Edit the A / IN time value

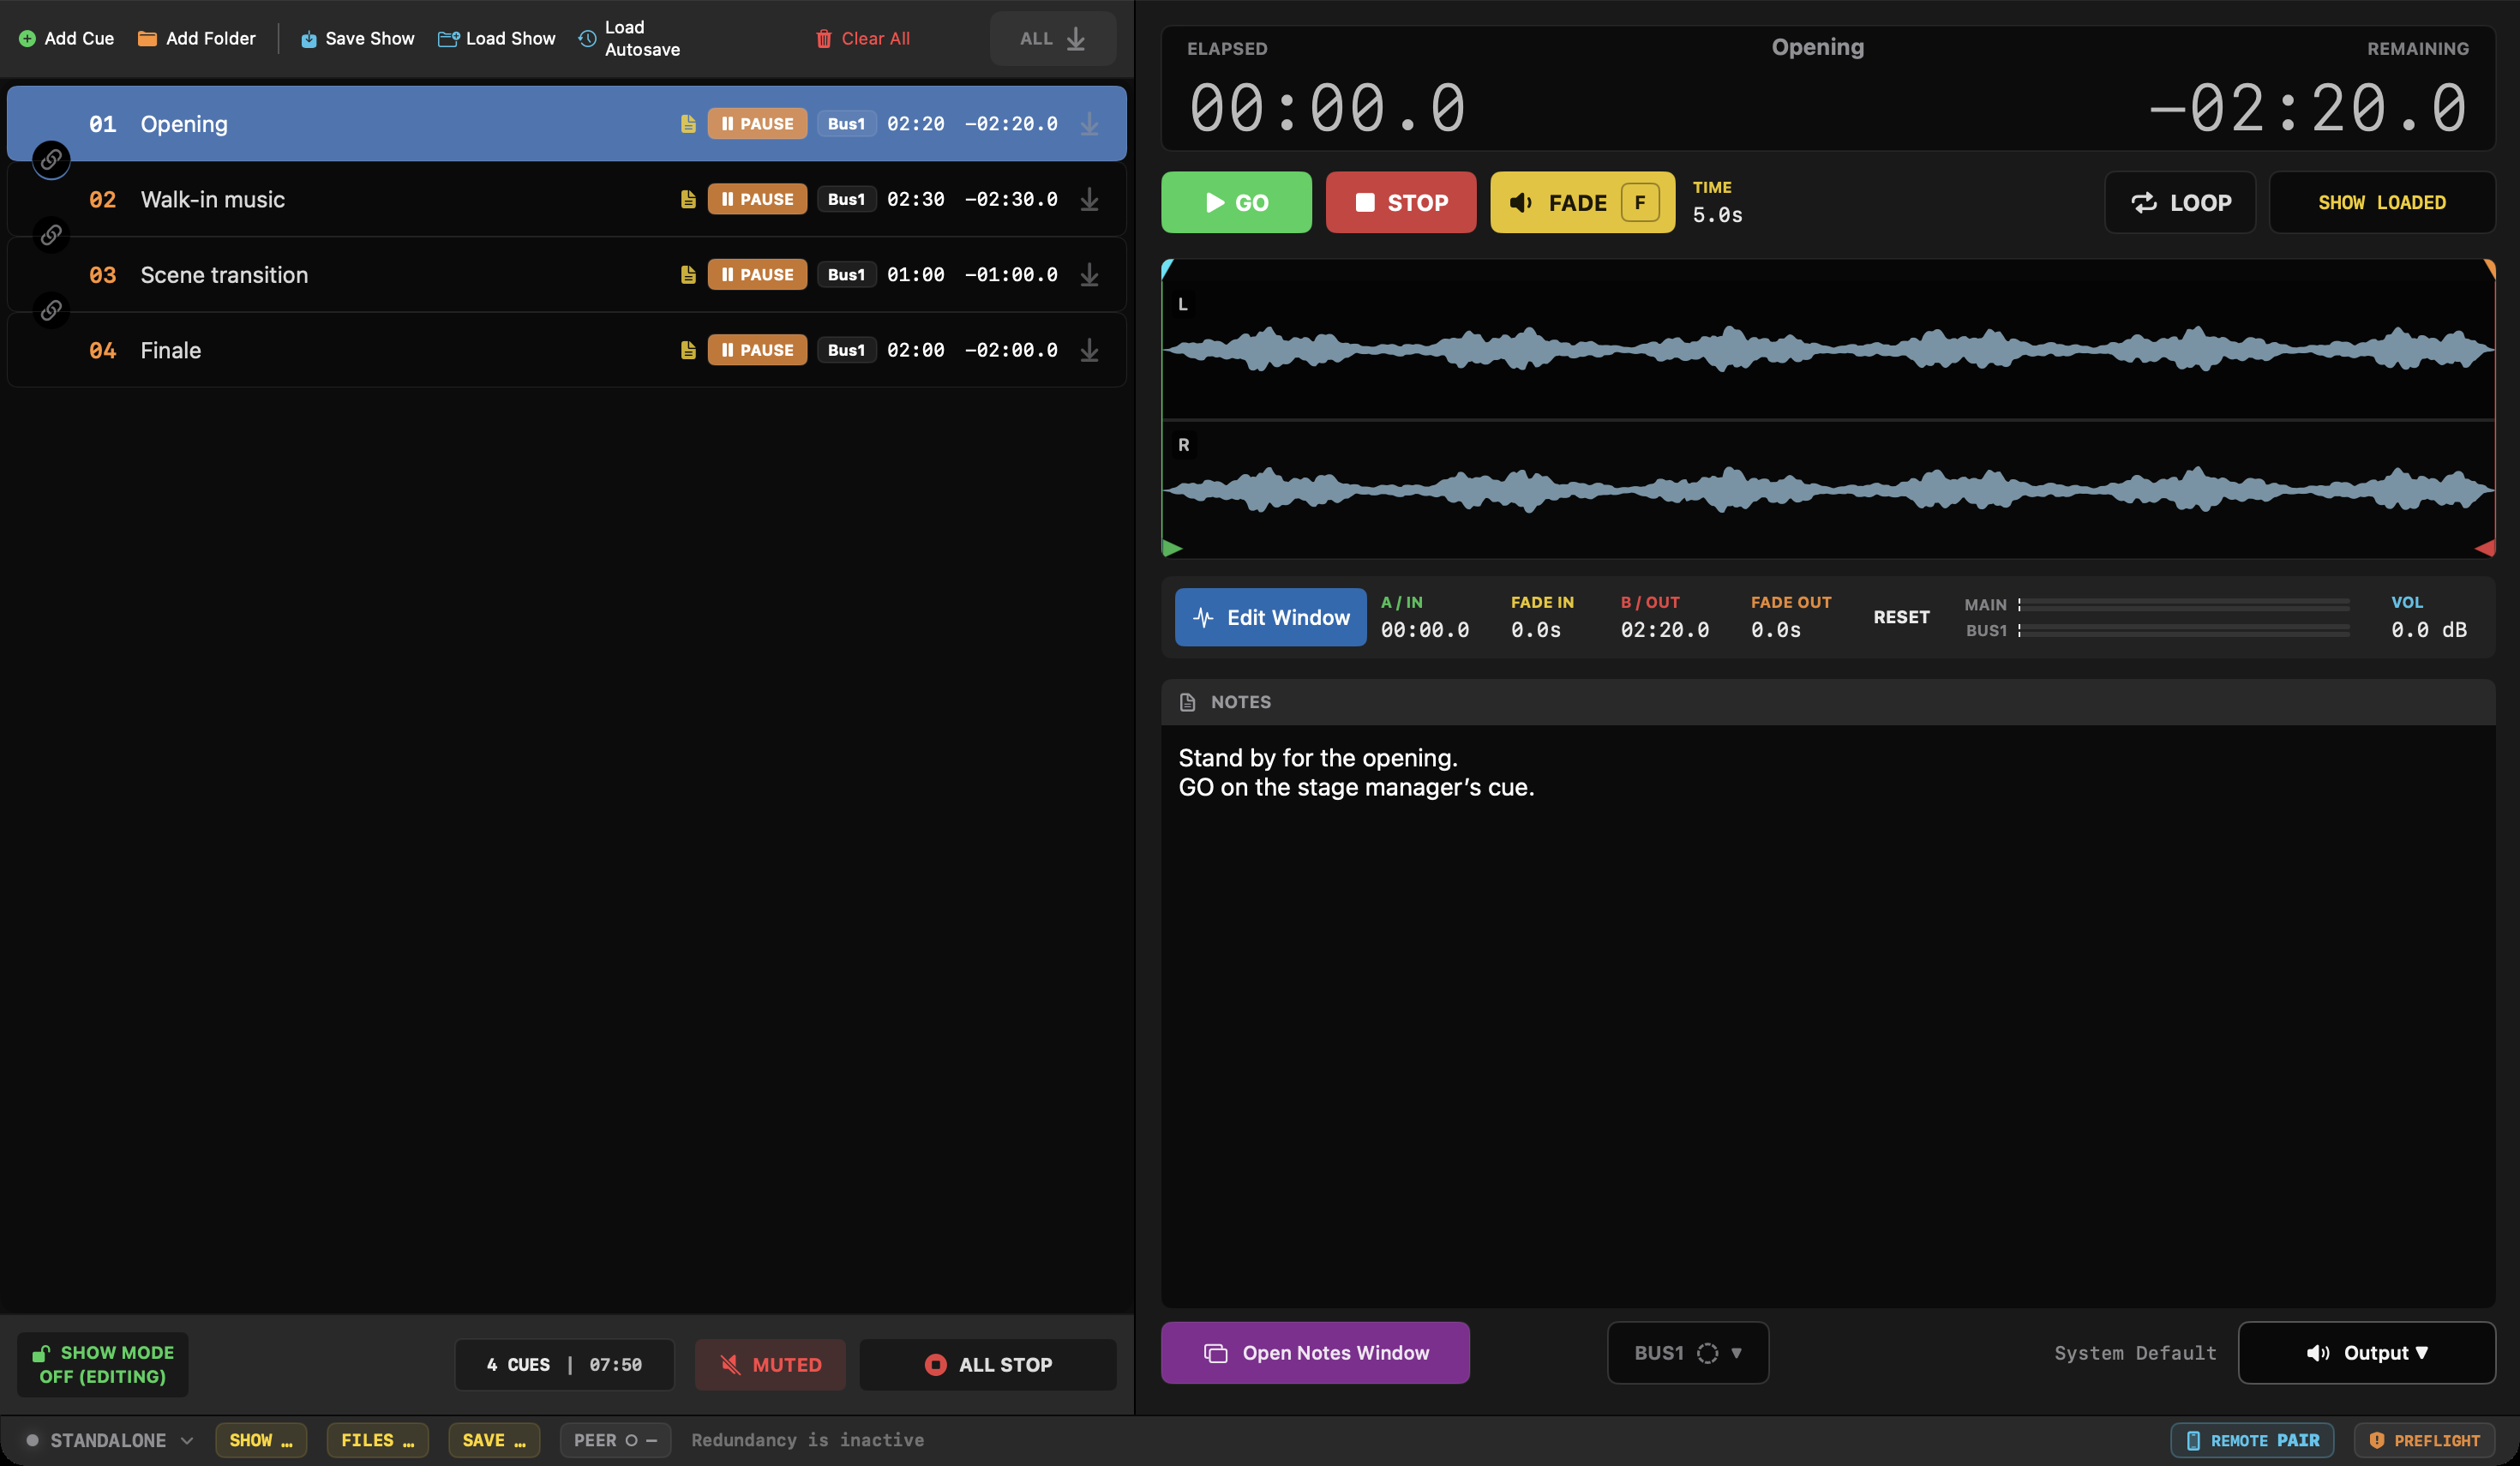pyautogui.click(x=1424, y=630)
